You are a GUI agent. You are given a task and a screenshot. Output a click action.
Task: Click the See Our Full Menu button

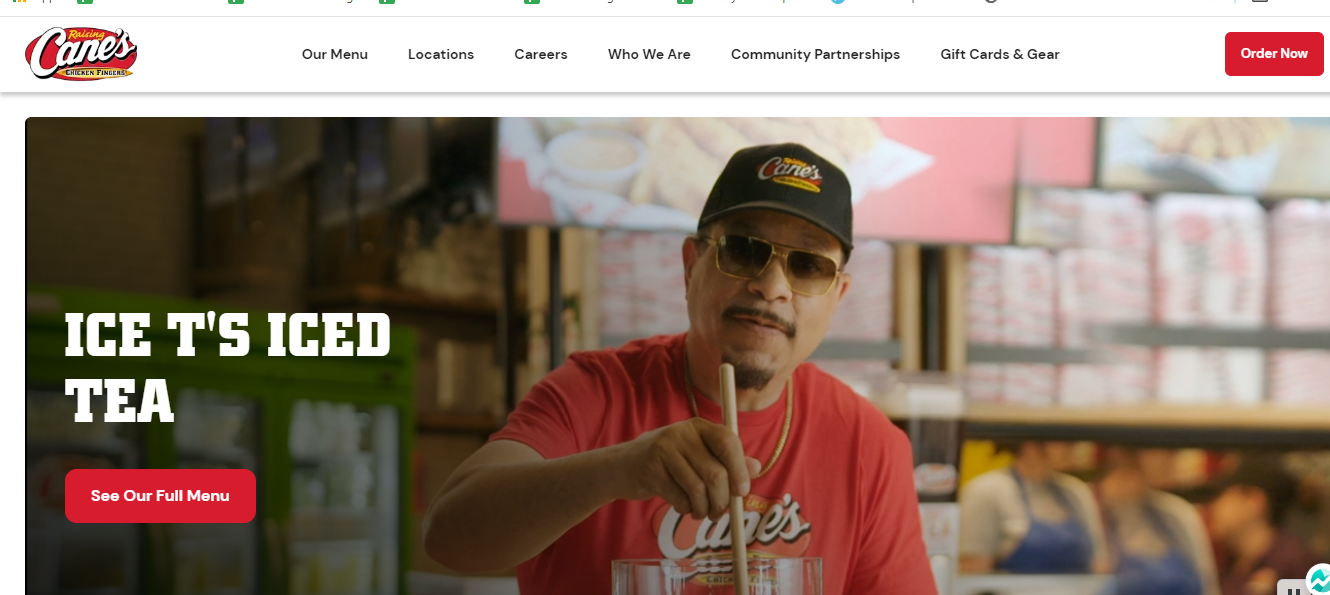click(x=160, y=496)
